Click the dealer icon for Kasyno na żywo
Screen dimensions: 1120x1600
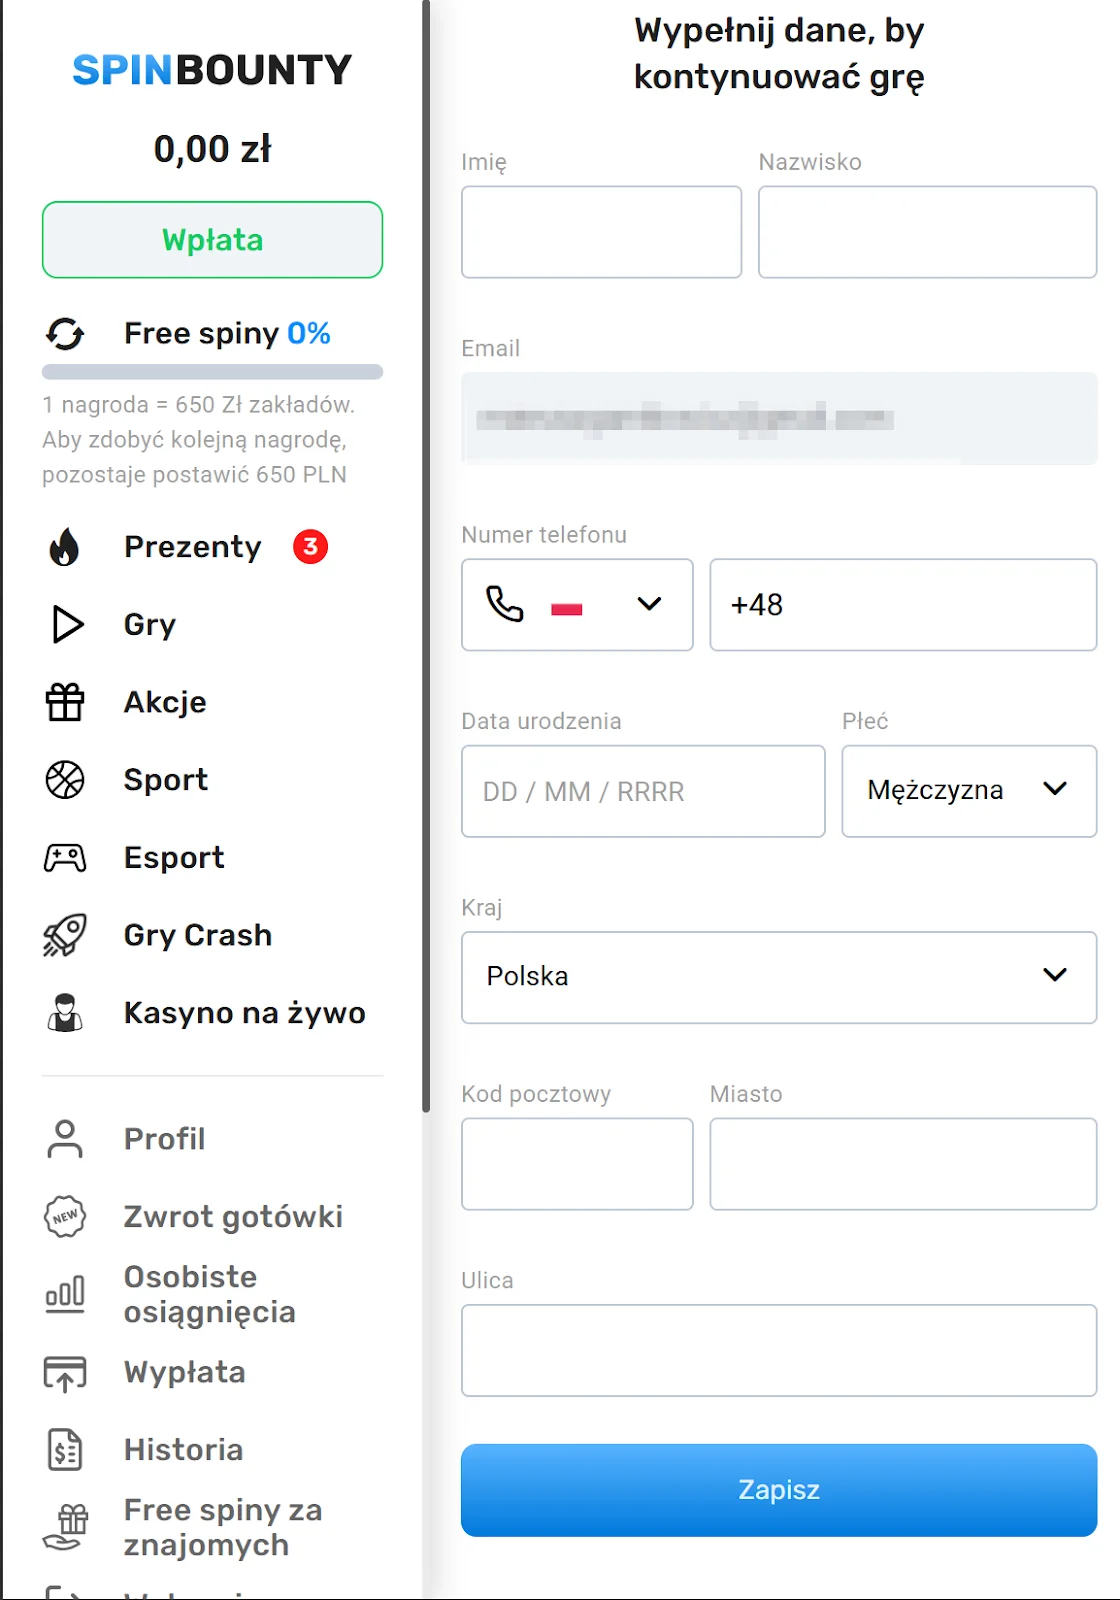pyautogui.click(x=65, y=1013)
